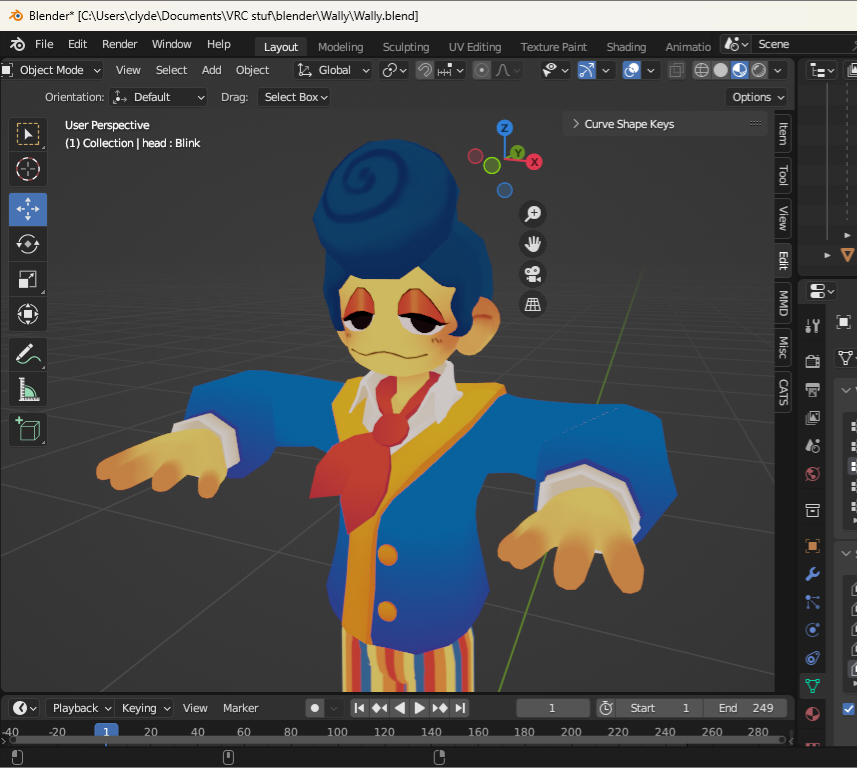Image resolution: width=857 pixels, height=768 pixels.
Task: Select the Move tool in the toolbar
Action: (x=28, y=209)
